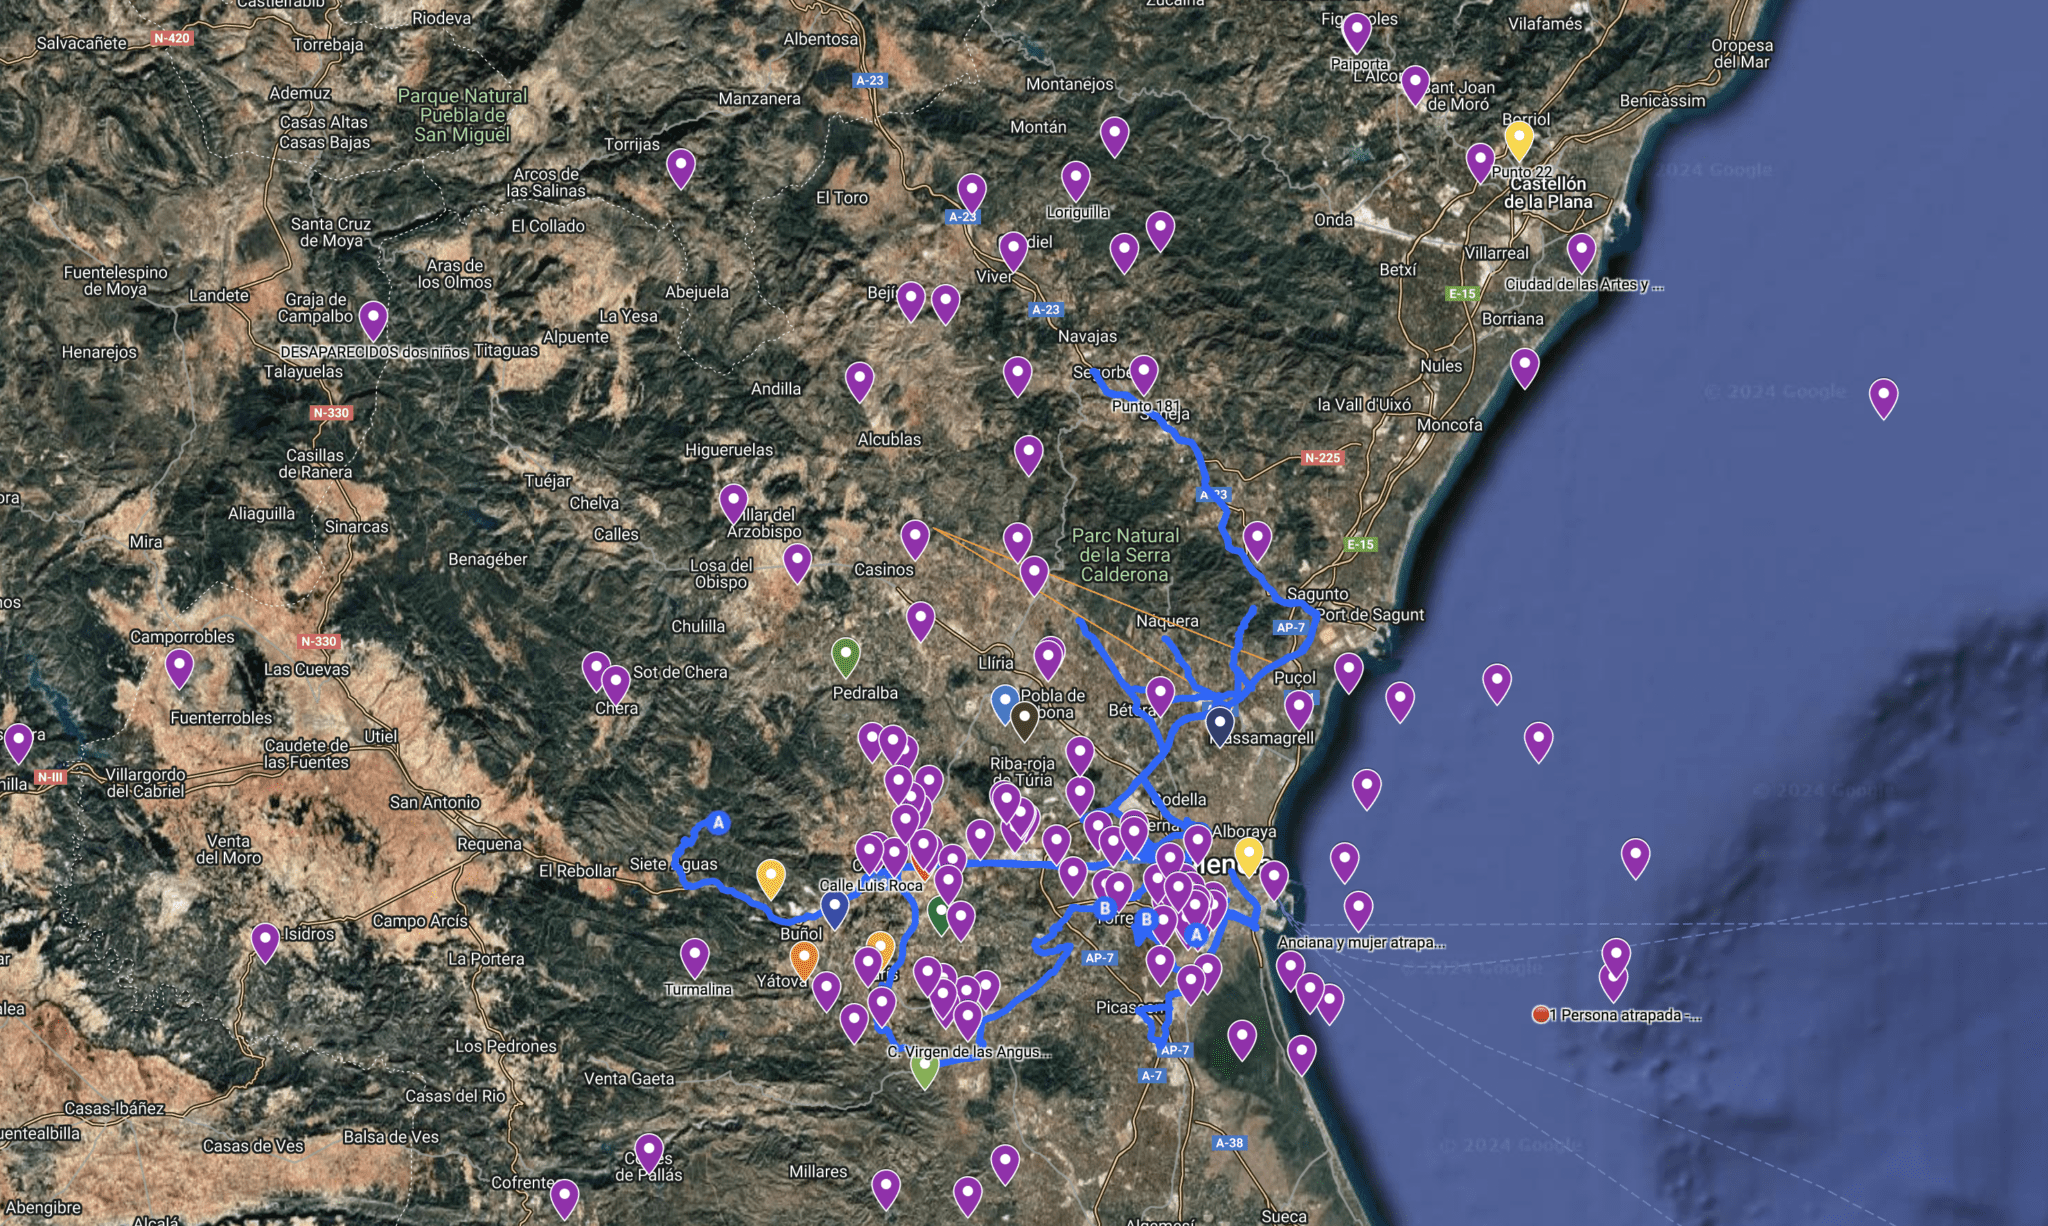The height and width of the screenshot is (1226, 2048).
Task: Select the green pin above Pedralba
Action: 846,657
